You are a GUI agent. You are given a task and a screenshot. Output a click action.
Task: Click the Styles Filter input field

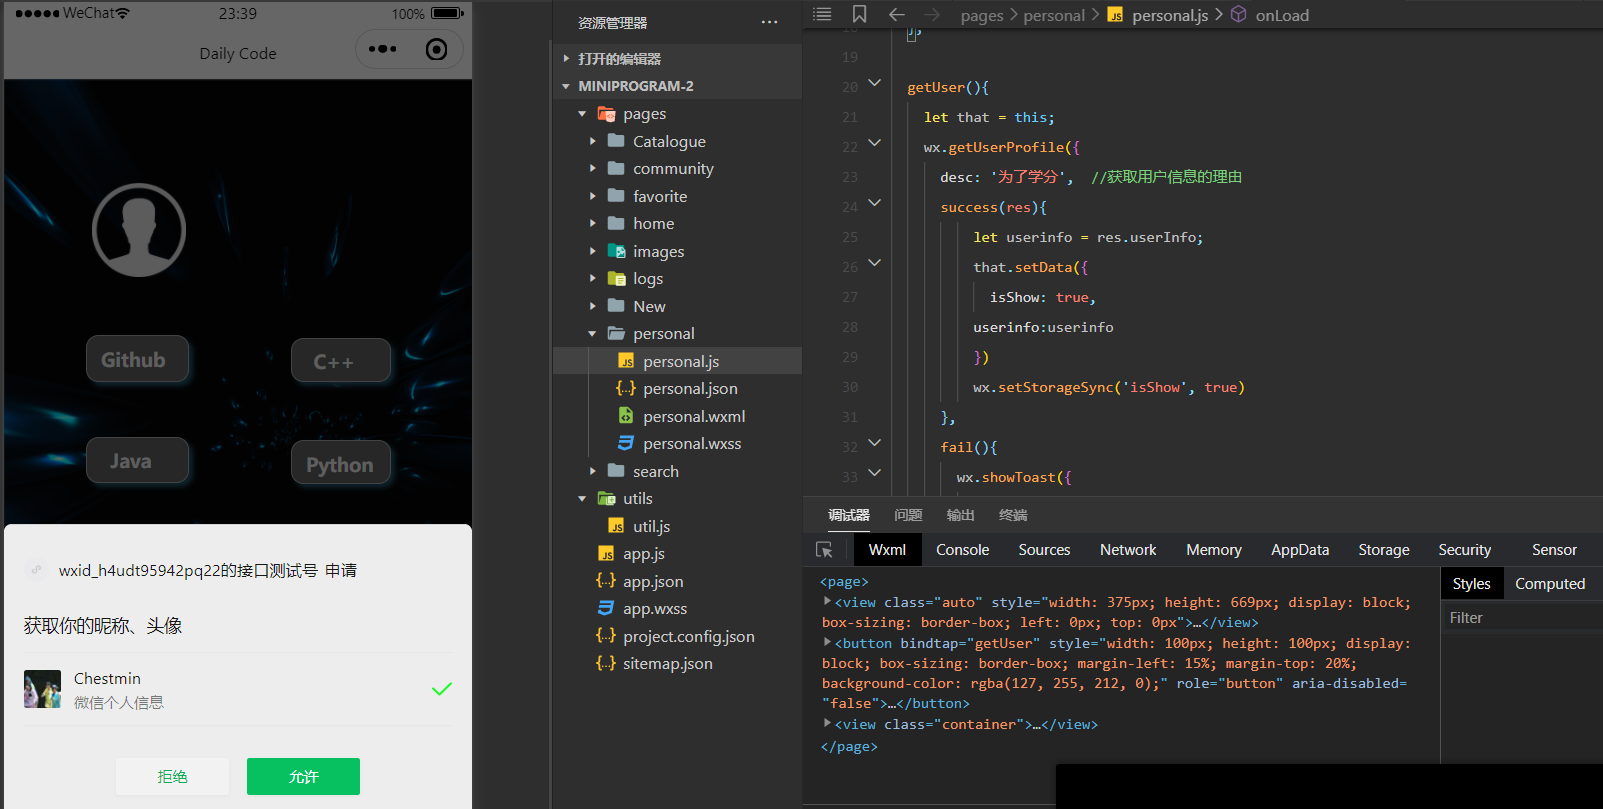click(x=1521, y=618)
